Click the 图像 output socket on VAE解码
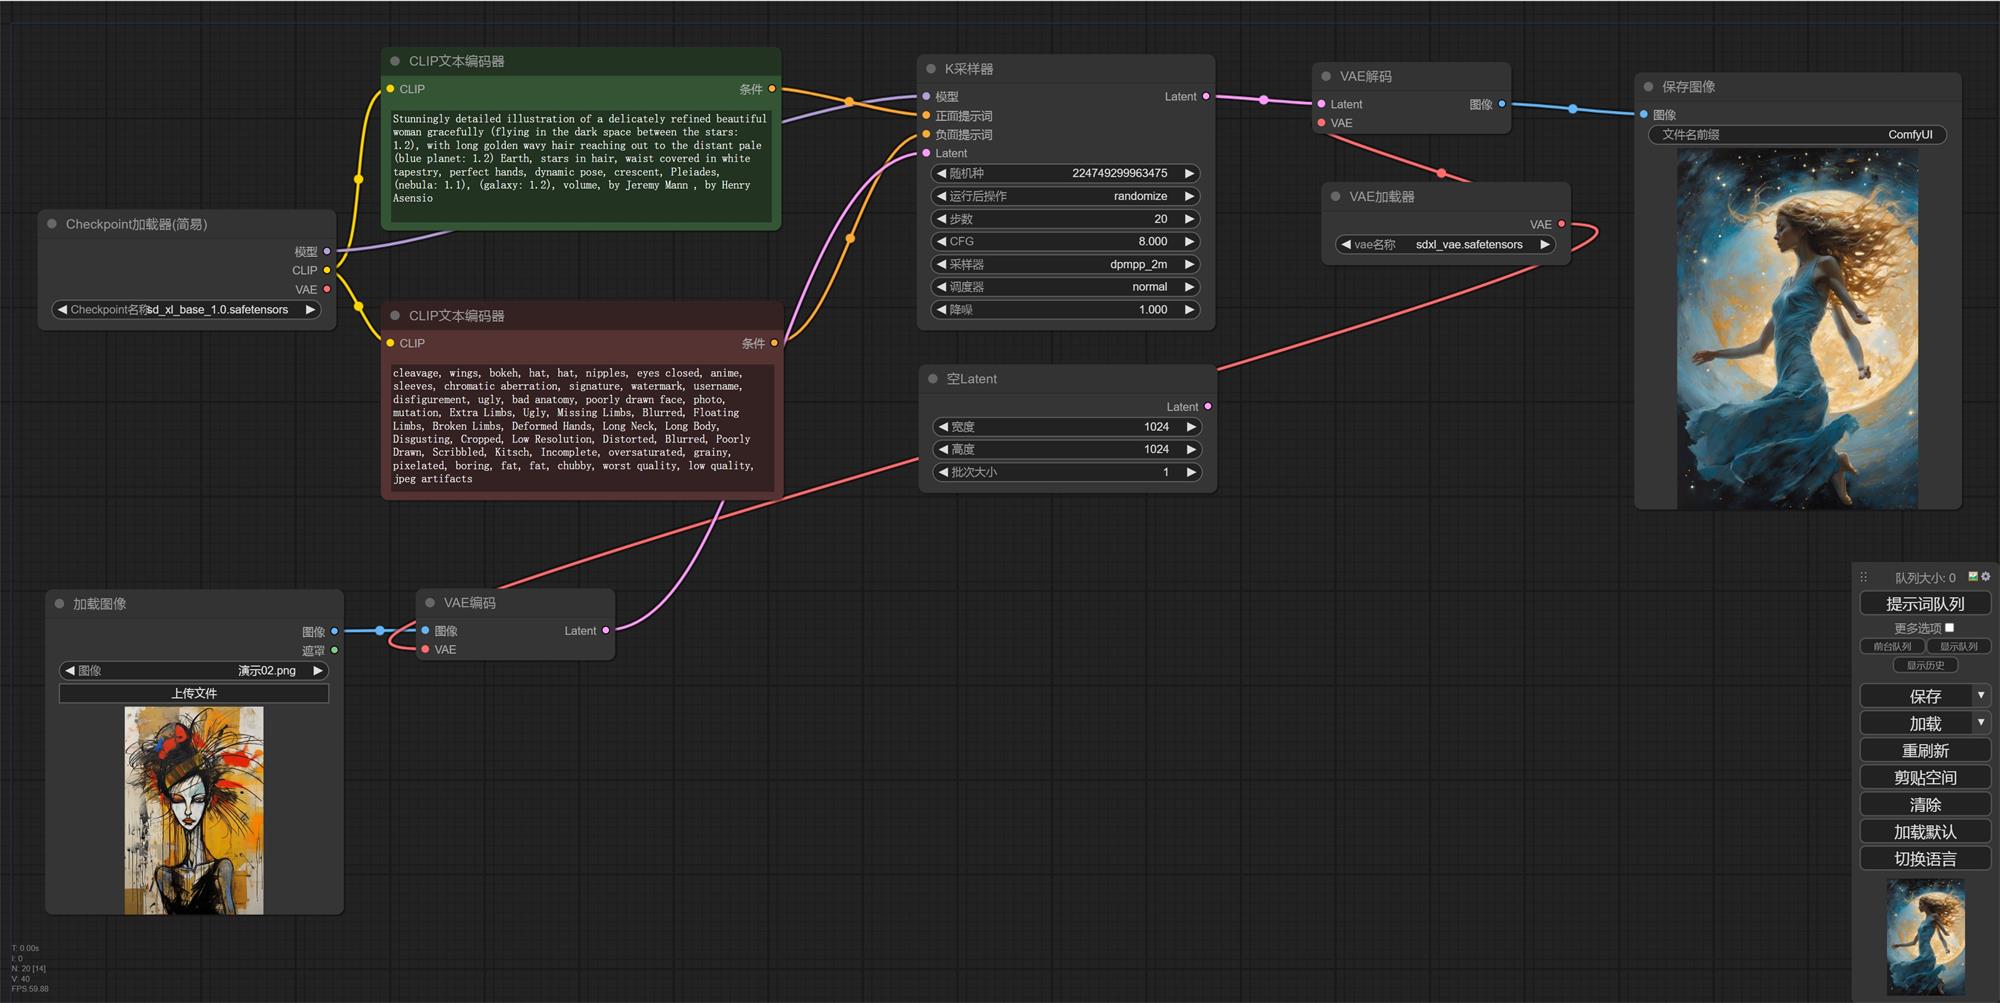 pos(1502,103)
